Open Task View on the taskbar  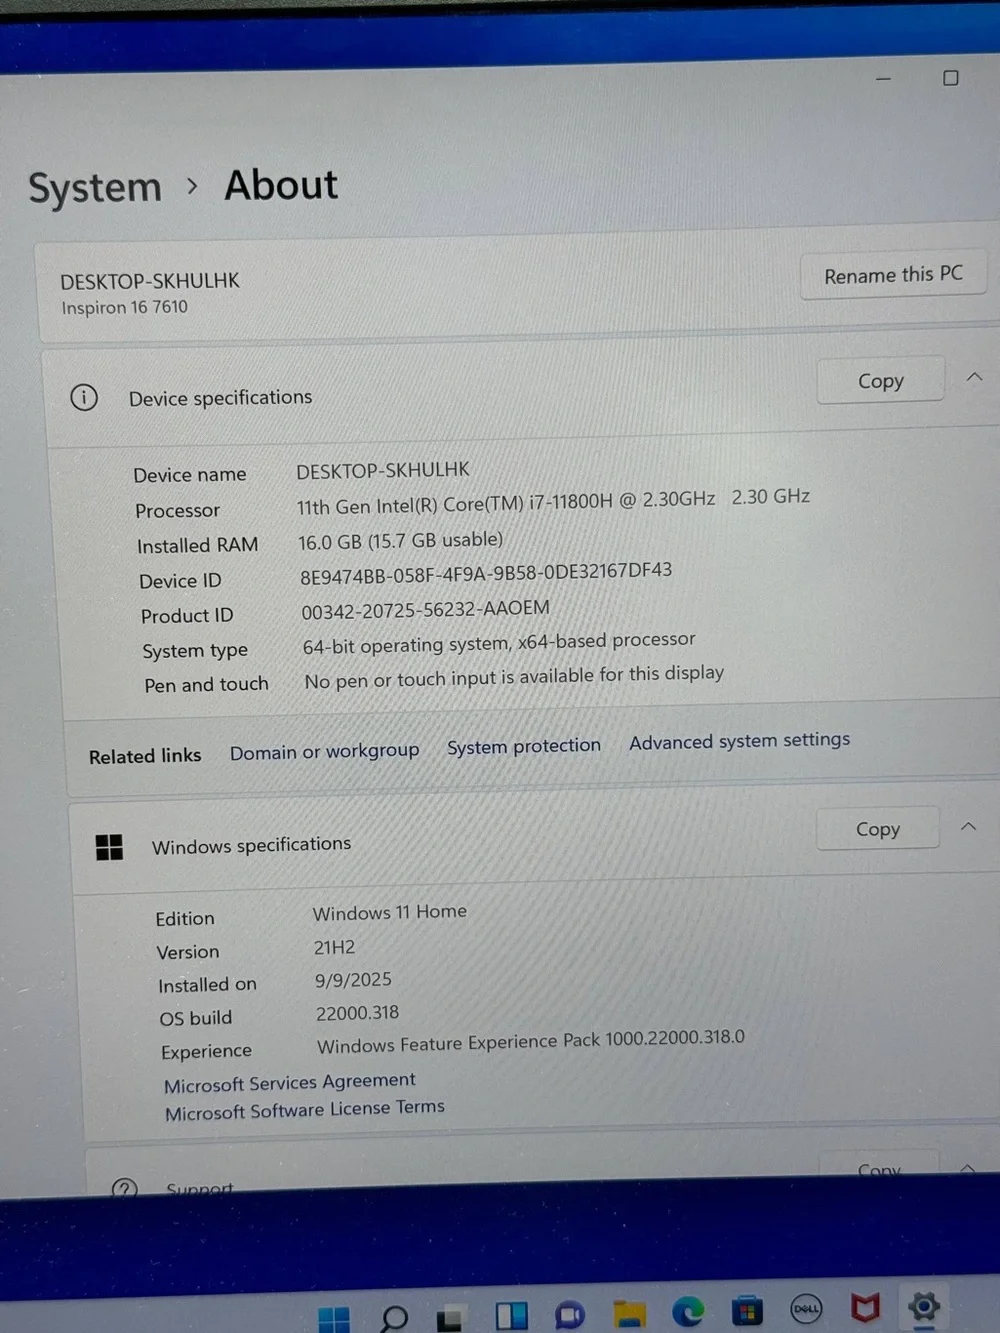point(451,1318)
